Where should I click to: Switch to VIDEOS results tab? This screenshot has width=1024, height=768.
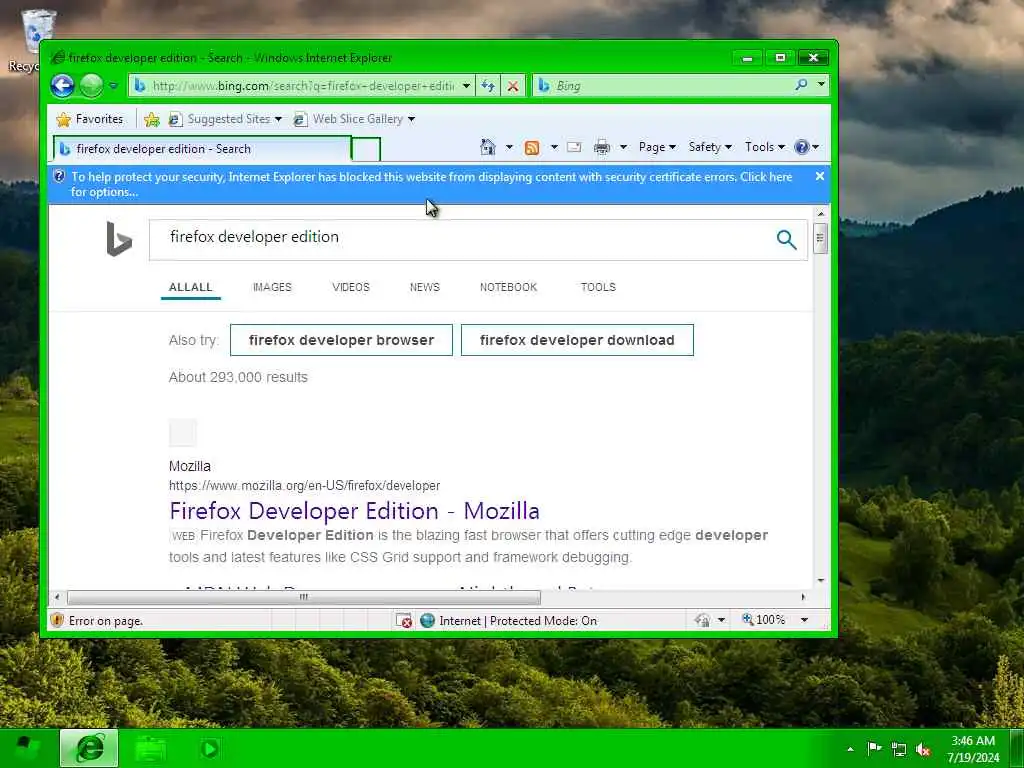tap(351, 287)
